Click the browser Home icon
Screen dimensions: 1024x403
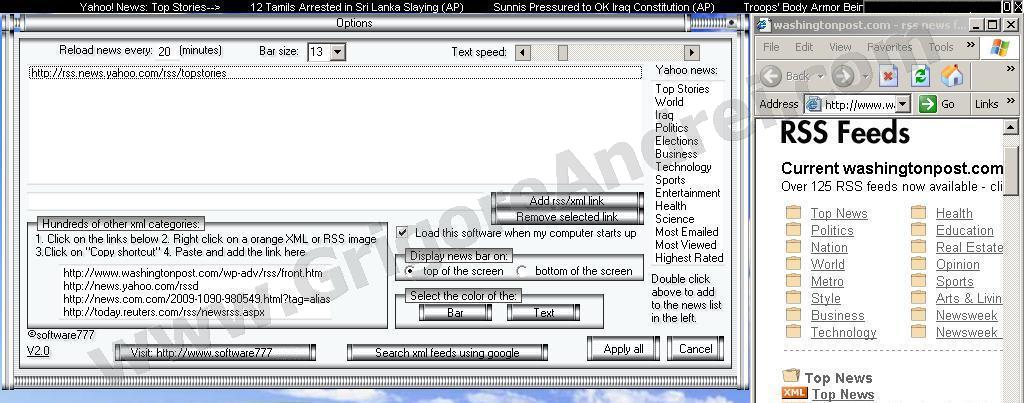point(952,76)
